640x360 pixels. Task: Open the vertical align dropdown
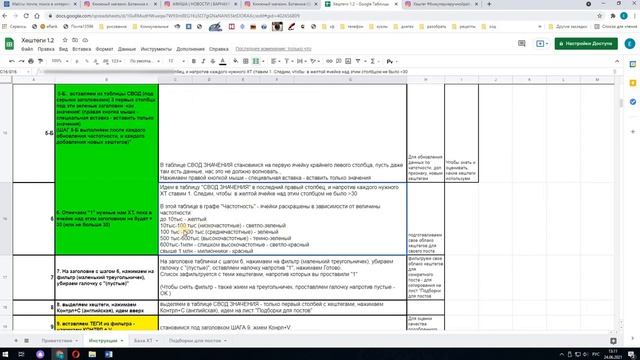pos(288,61)
